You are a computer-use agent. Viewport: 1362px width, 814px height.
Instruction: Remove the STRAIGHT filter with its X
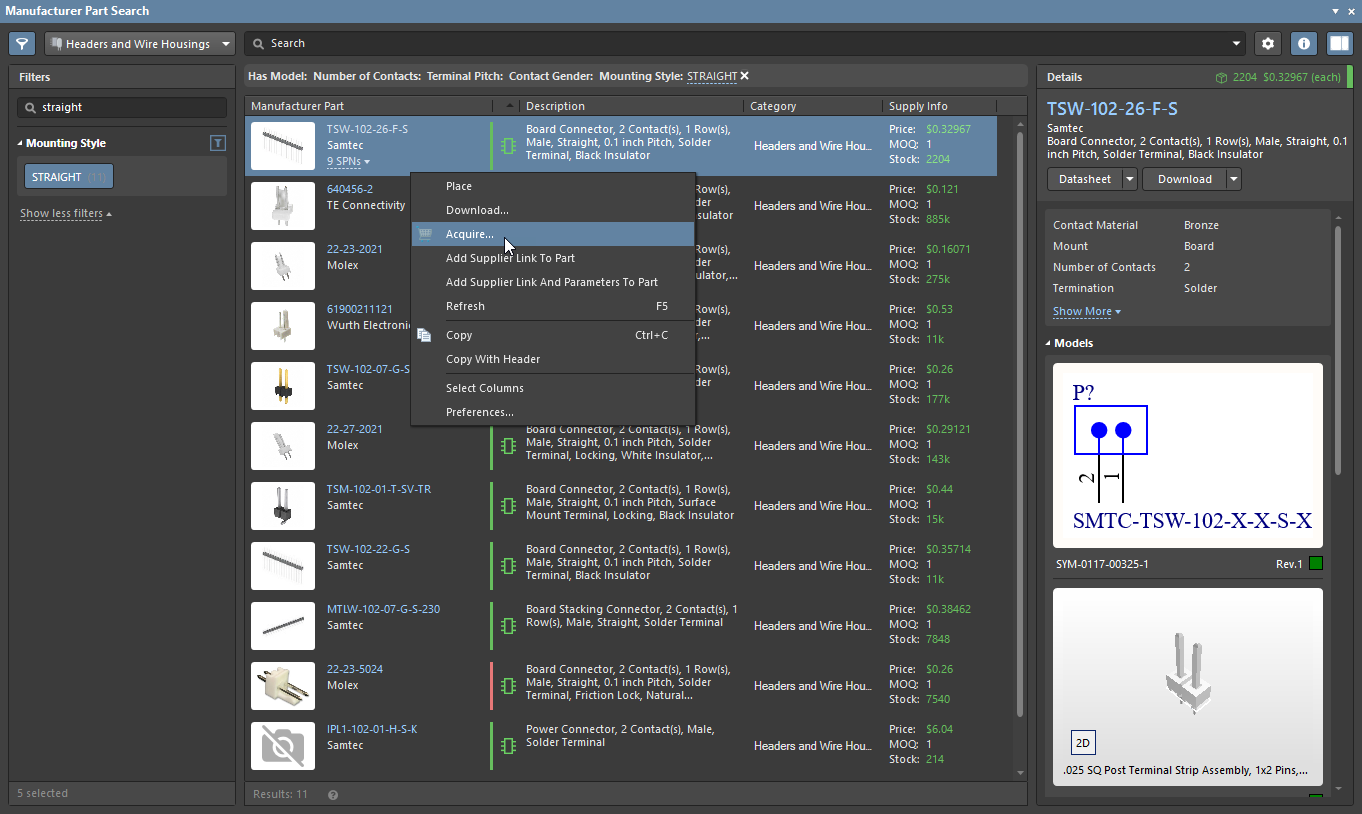coord(744,76)
